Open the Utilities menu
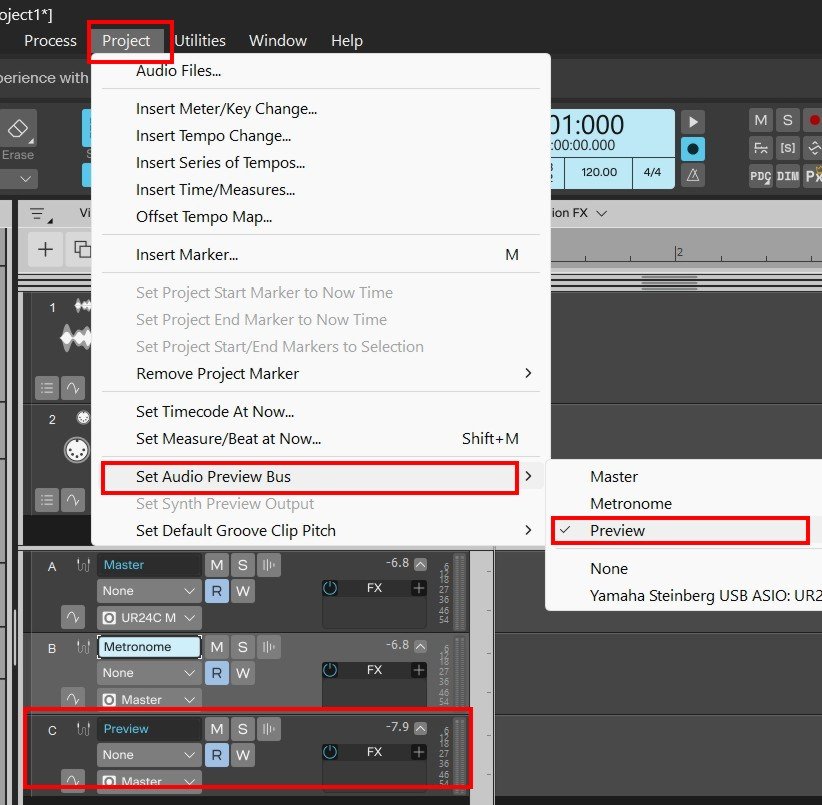This screenshot has width=822, height=805. [200, 41]
